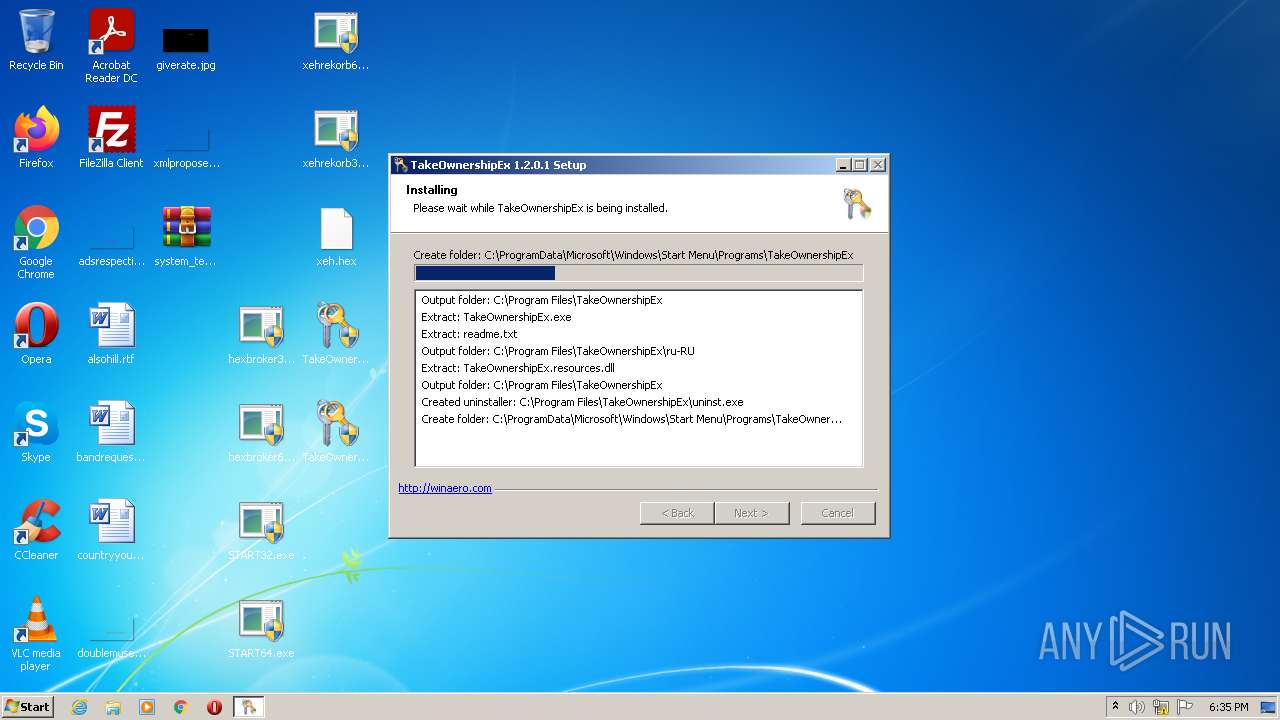Click the installation progress bar
This screenshot has width=1280, height=720.
click(638, 273)
